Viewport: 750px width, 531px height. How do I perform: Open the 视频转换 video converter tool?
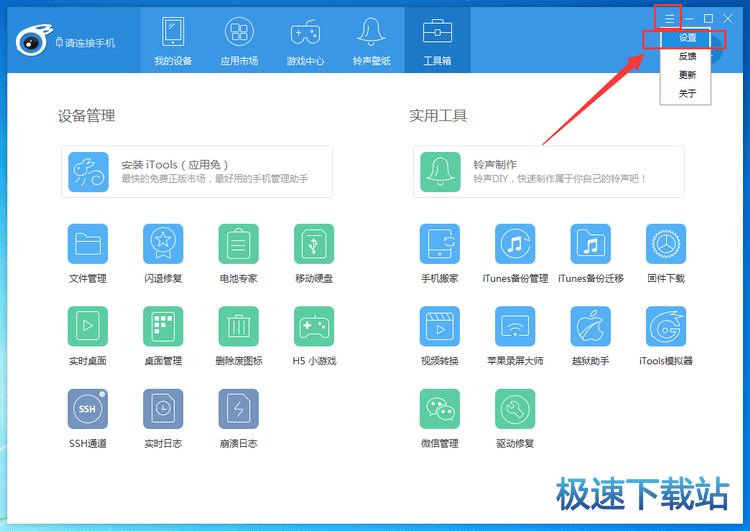(440, 326)
